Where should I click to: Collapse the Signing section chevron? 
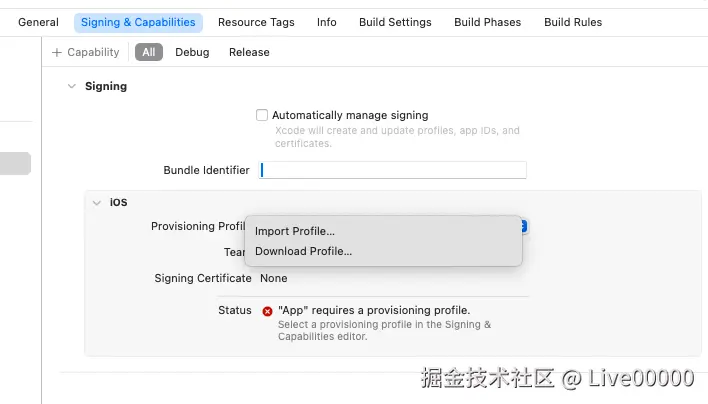[x=71, y=87]
